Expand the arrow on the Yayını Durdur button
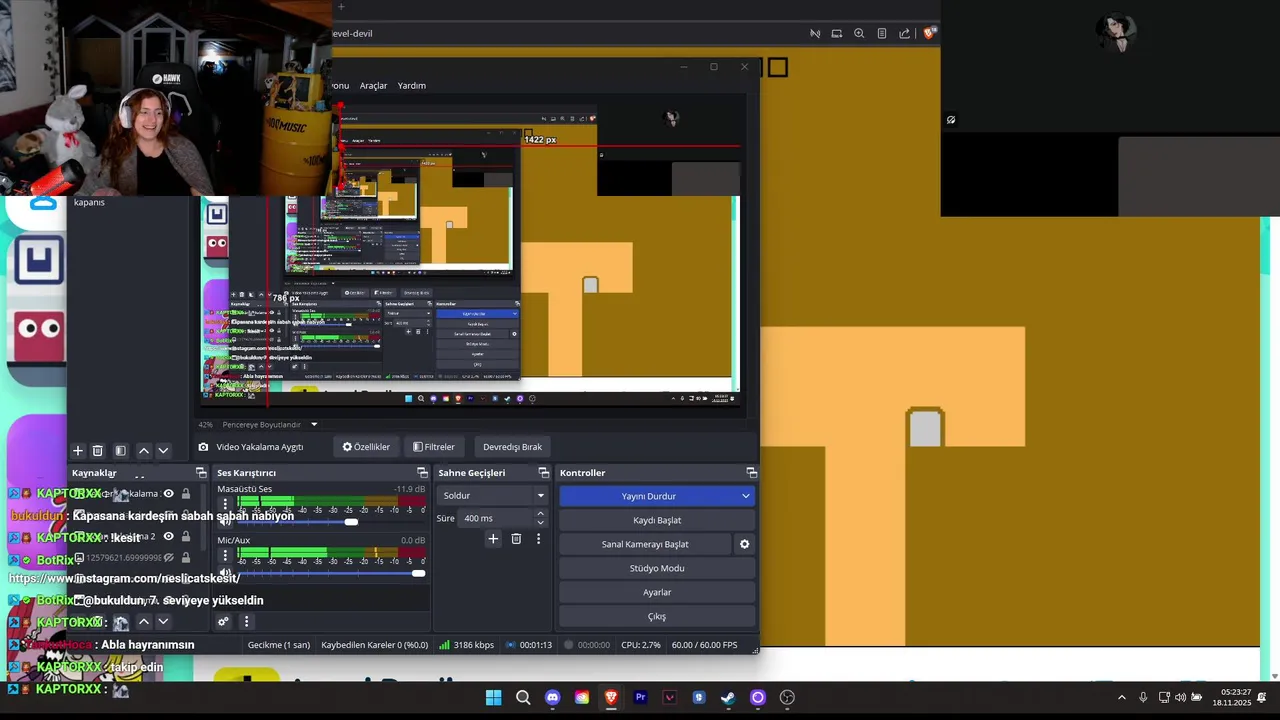1280x720 pixels. click(x=745, y=496)
